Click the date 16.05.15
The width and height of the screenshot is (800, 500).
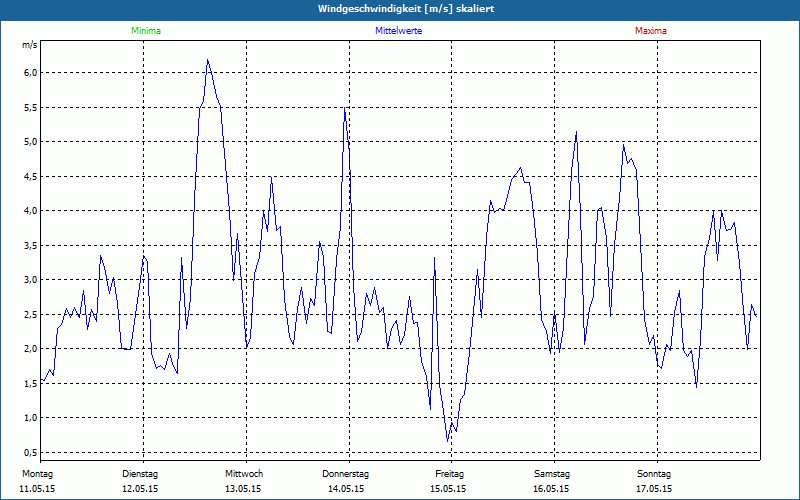tap(551, 488)
